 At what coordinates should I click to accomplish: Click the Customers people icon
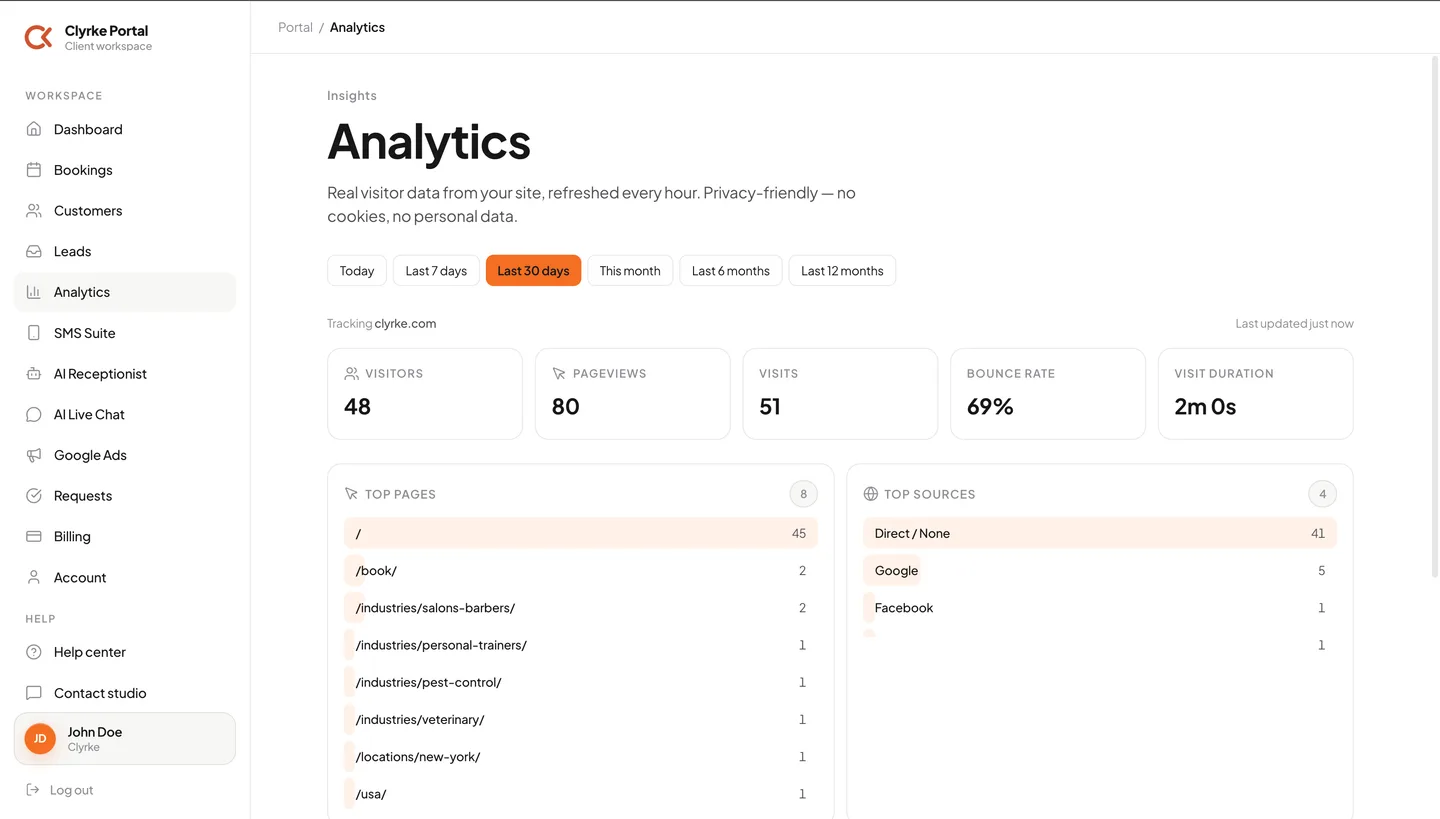[34, 211]
